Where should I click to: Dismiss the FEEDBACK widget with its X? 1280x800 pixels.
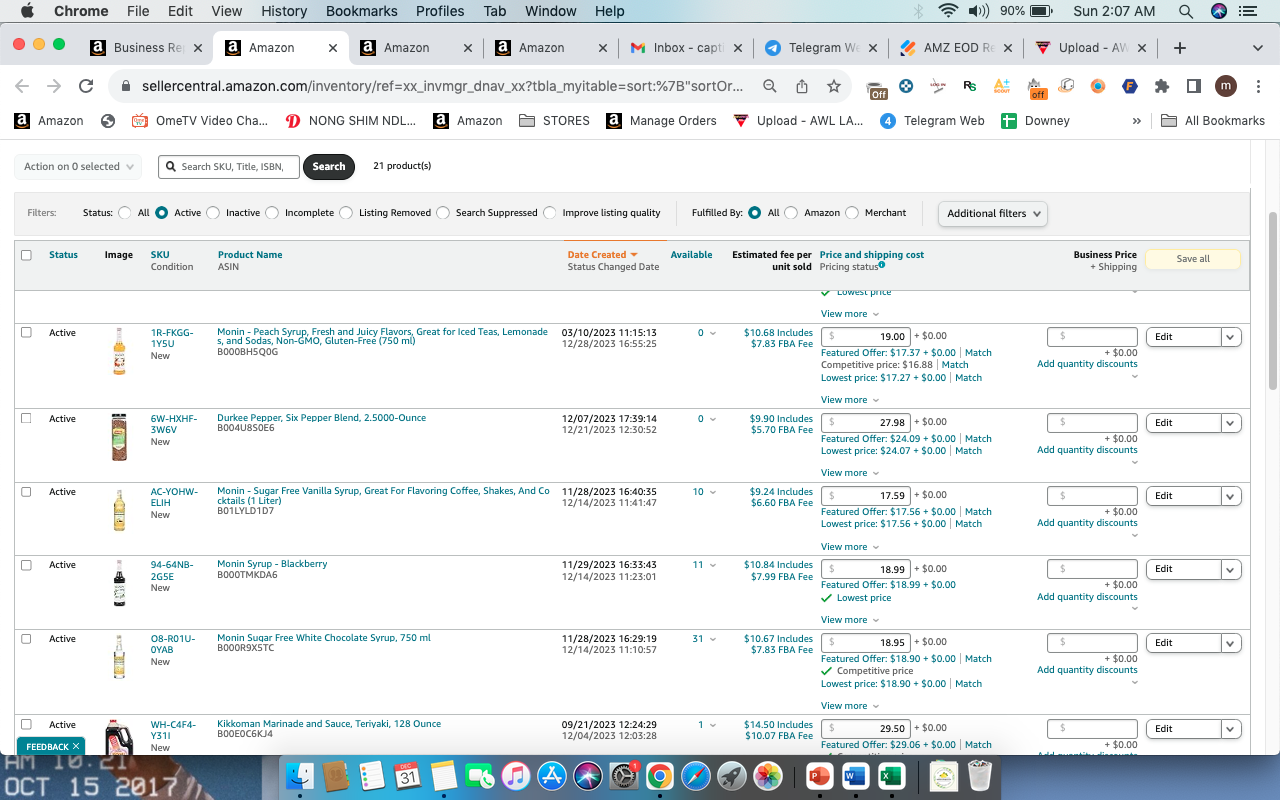(76, 746)
